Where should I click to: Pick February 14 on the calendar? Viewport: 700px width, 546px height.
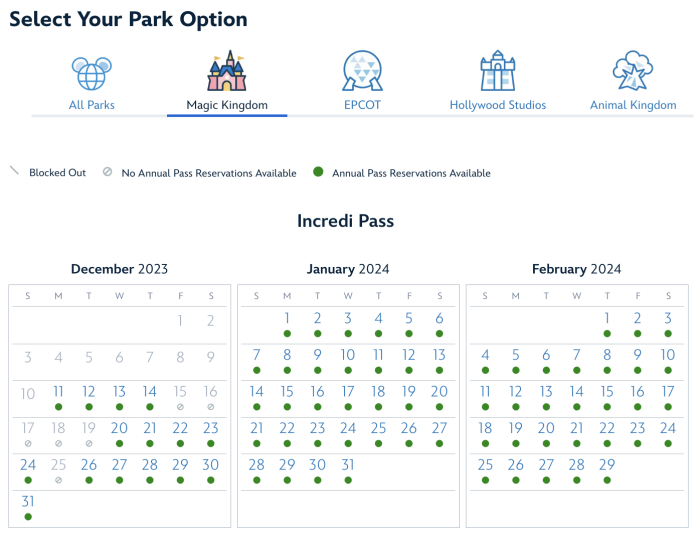(x=576, y=392)
